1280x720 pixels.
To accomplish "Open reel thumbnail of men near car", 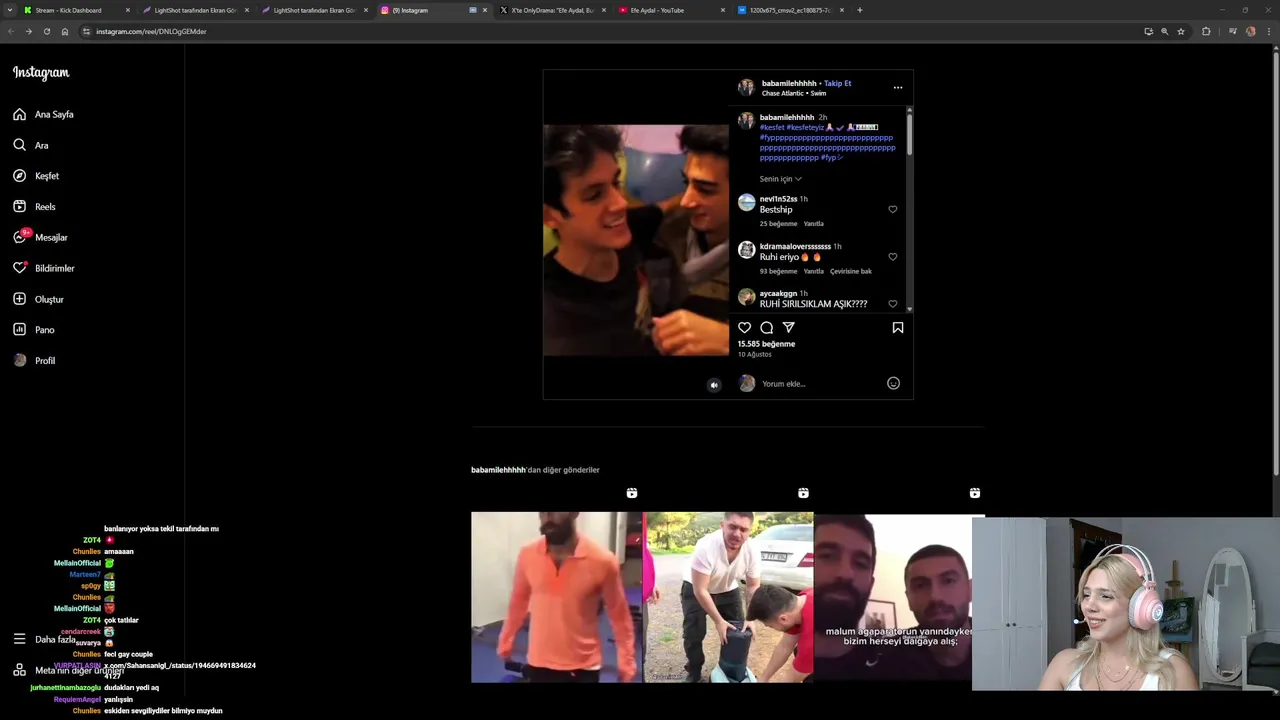I will tap(728, 598).
